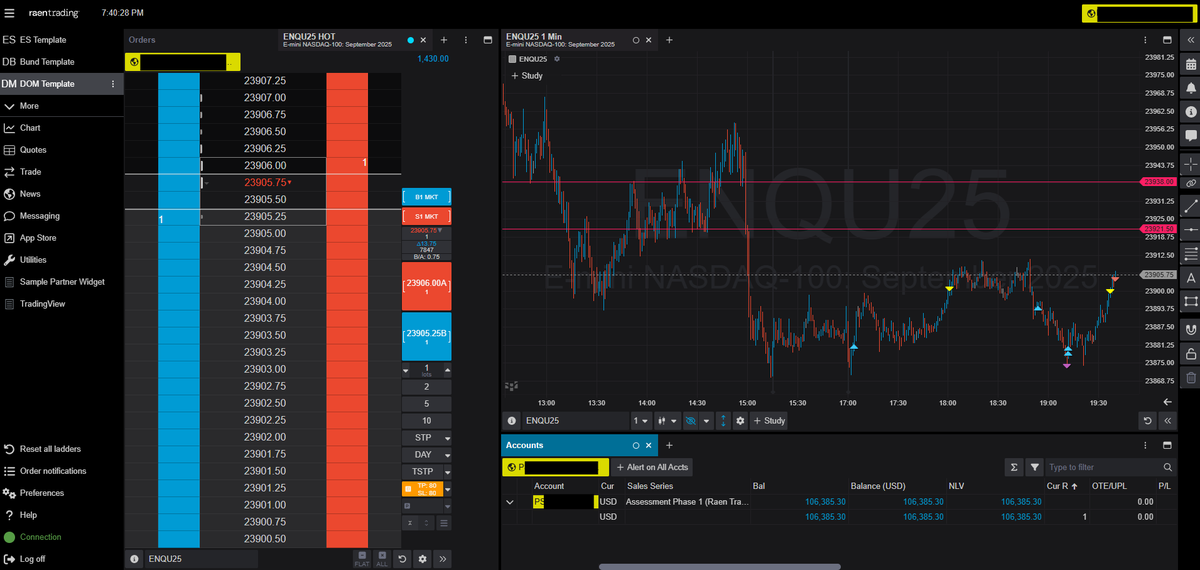Open the Help item
Screen dimensions: 1200x570
(62, 515)
